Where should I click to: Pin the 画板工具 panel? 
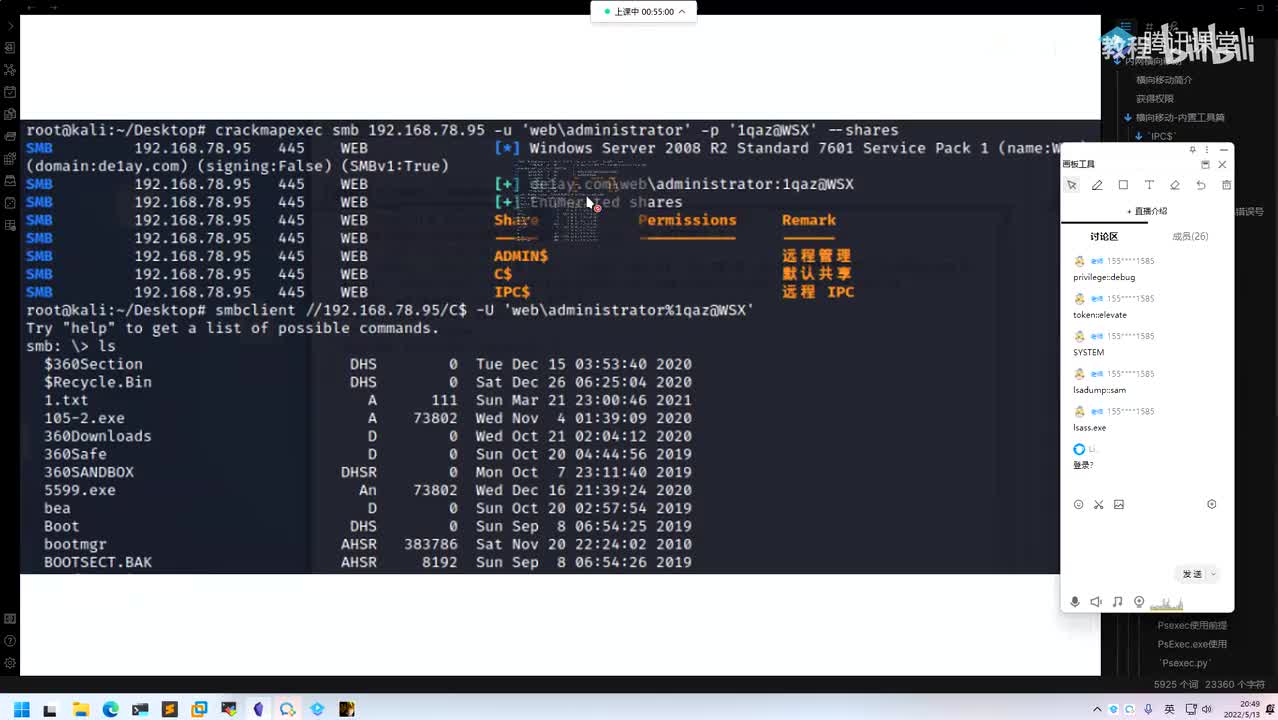[1193, 150]
